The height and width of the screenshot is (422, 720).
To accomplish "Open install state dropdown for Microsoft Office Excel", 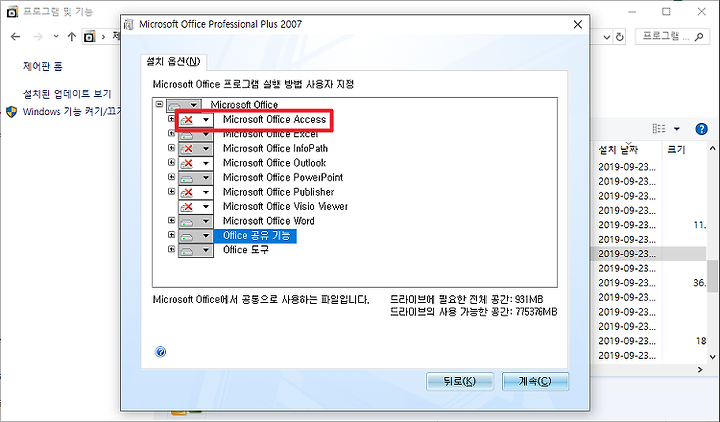I will tap(196, 135).
